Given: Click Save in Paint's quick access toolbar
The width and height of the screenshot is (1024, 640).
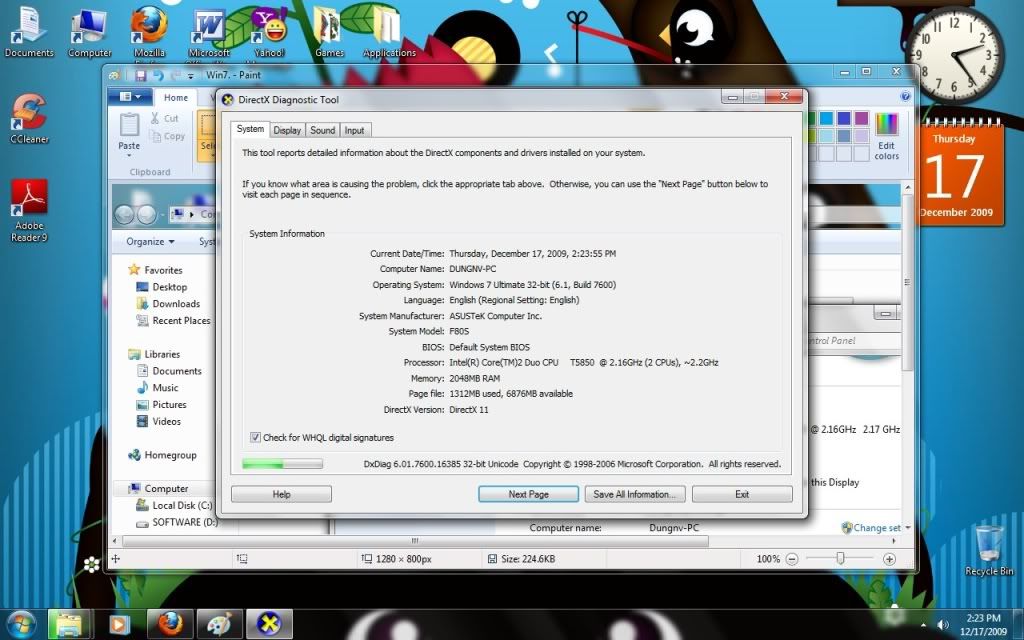Looking at the screenshot, I should pyautogui.click(x=140, y=75).
